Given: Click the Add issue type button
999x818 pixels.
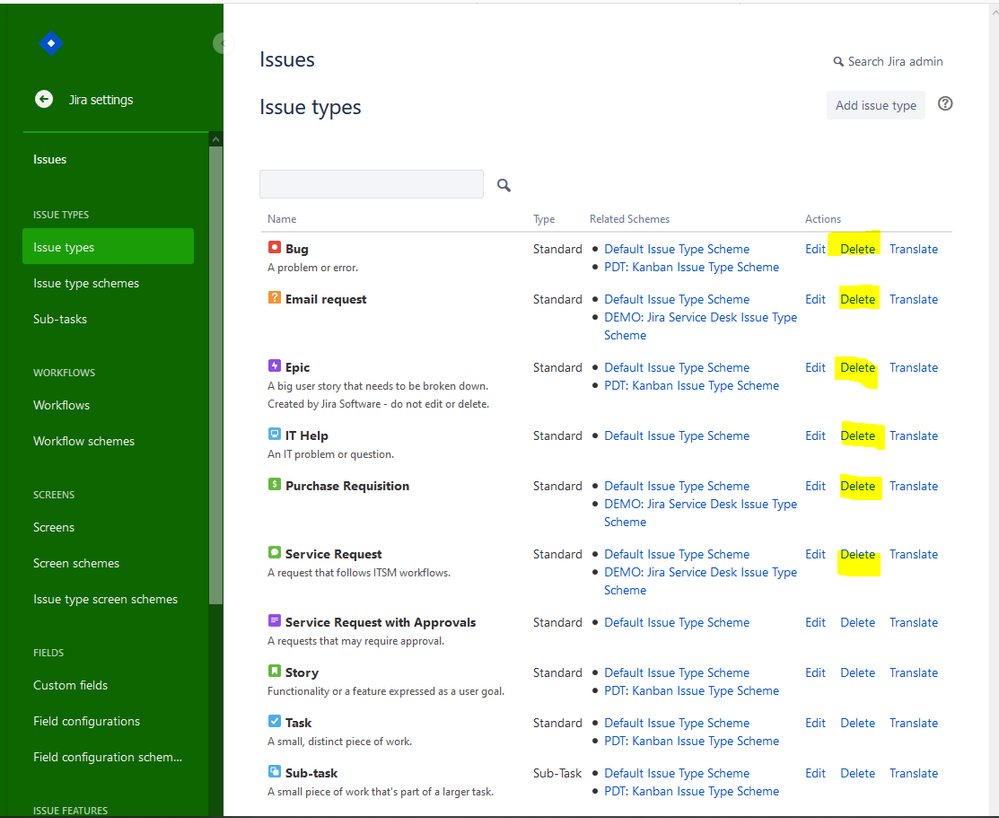Looking at the screenshot, I should click(x=875, y=105).
